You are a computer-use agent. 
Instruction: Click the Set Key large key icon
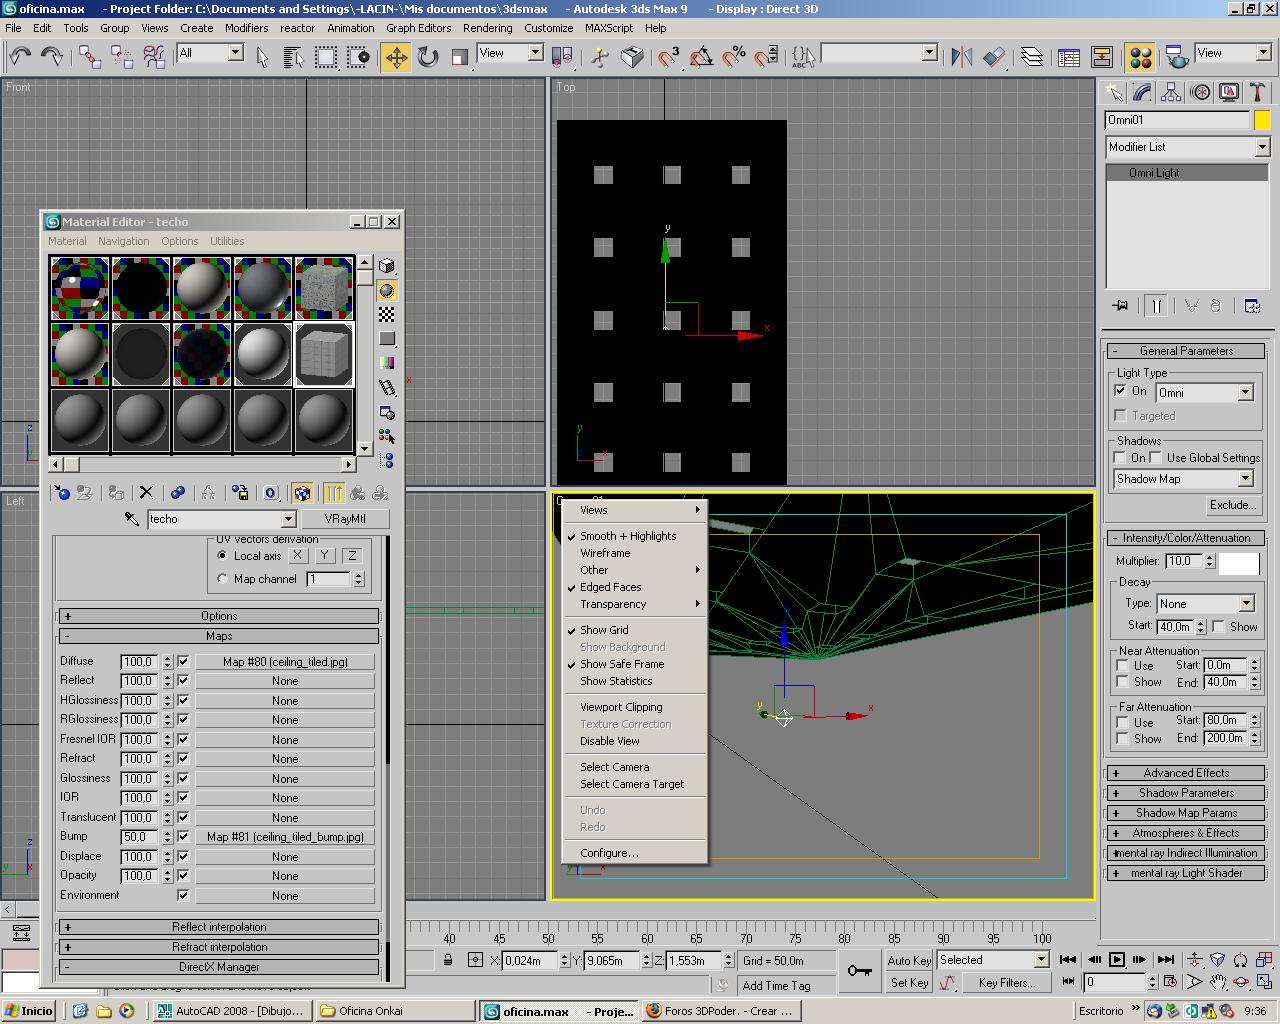(859, 970)
